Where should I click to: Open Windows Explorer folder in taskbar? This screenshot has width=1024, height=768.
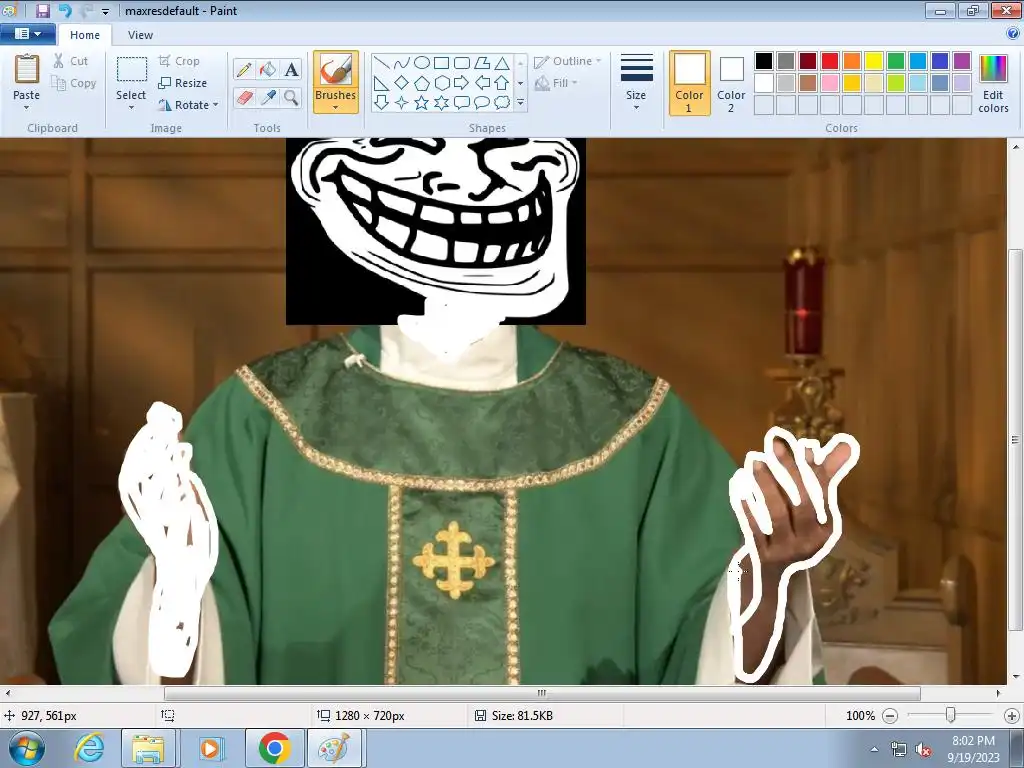click(x=149, y=748)
